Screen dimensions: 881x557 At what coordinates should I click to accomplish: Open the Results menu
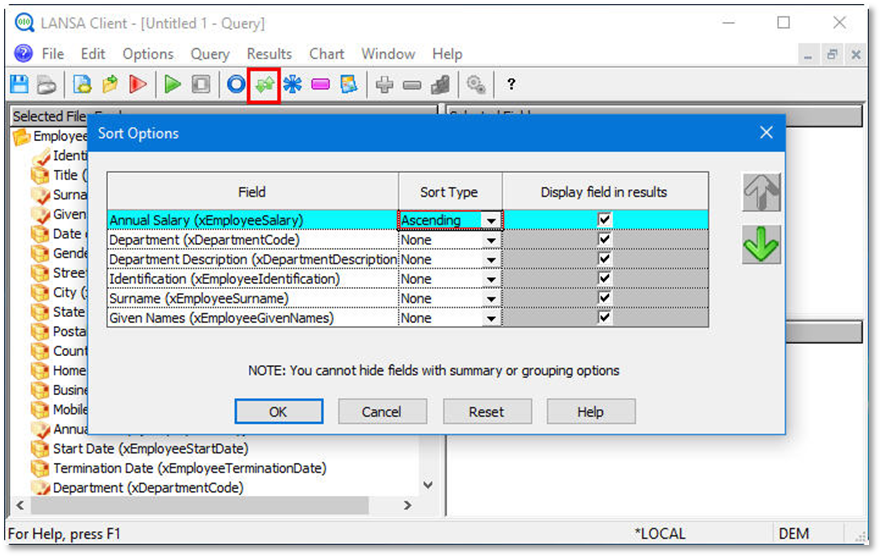tap(269, 54)
